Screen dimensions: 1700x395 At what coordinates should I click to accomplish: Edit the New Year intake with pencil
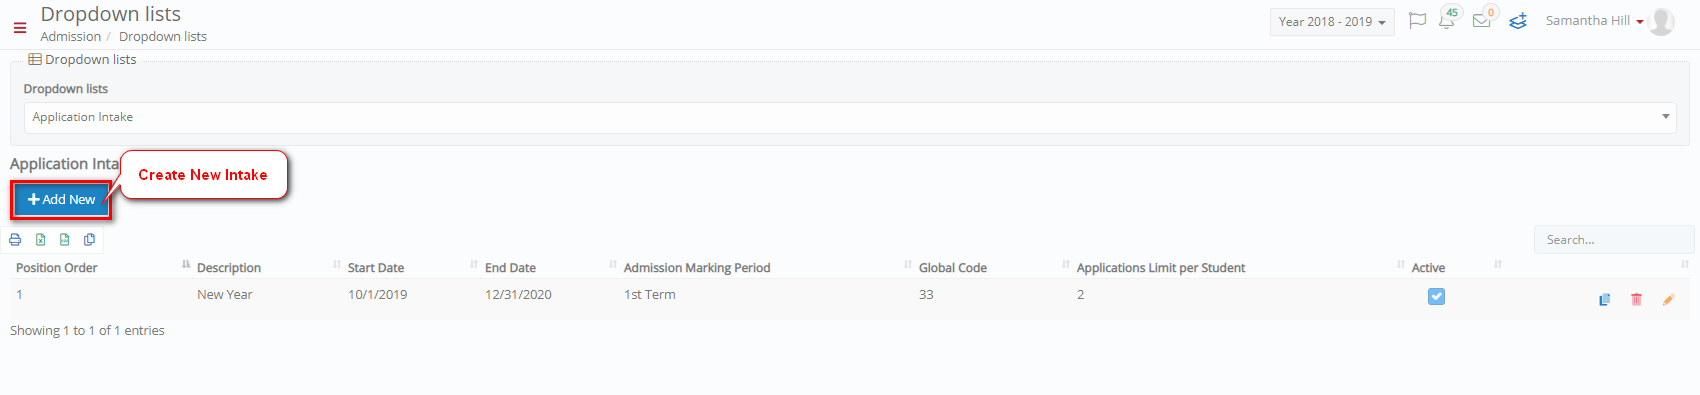point(1668,299)
